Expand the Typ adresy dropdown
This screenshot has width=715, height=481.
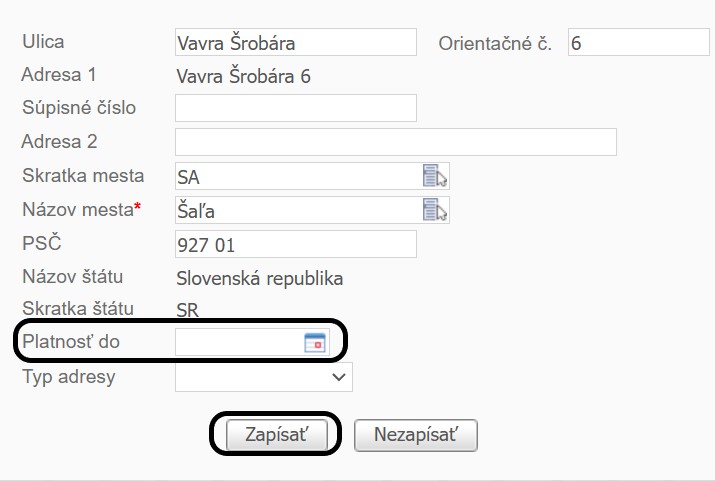coord(264,377)
